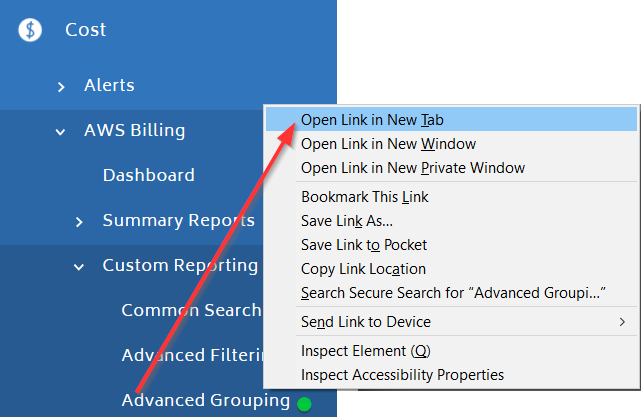Open the Advanced Filtering link
Screen dimensions: 641x417
(x=193, y=355)
